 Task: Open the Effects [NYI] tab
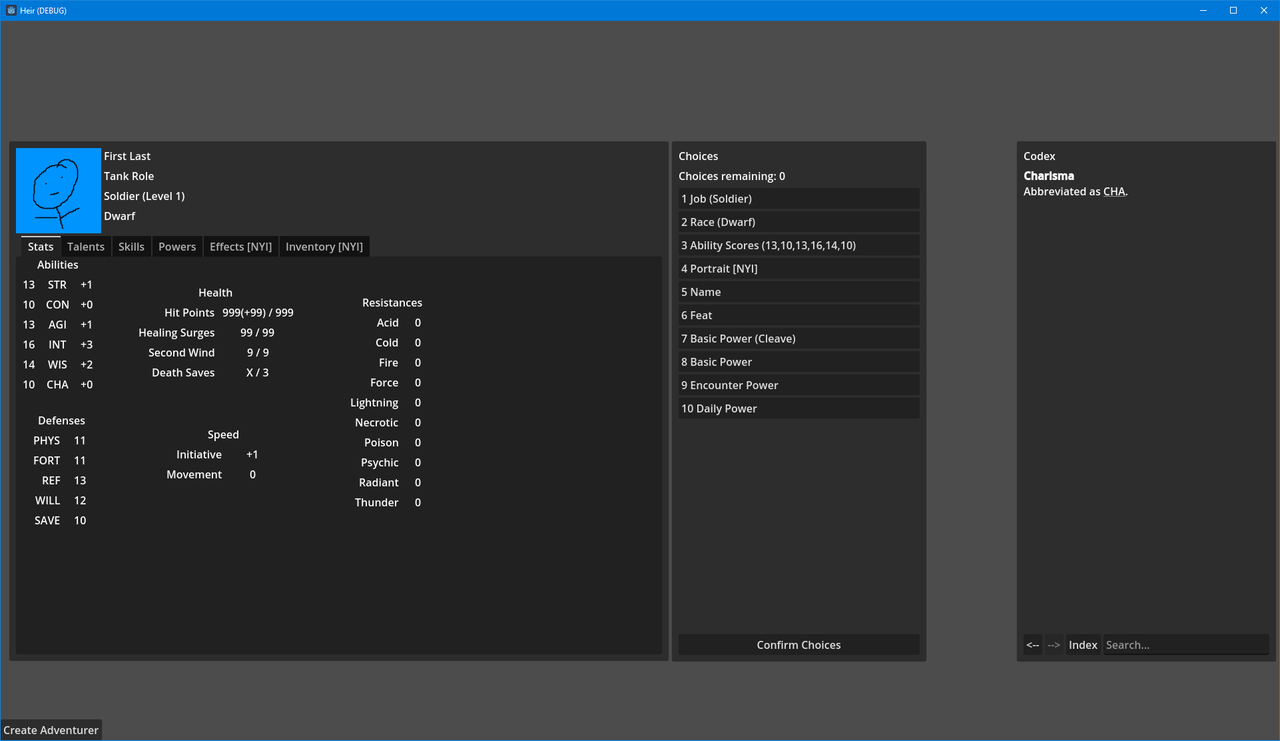click(x=241, y=247)
